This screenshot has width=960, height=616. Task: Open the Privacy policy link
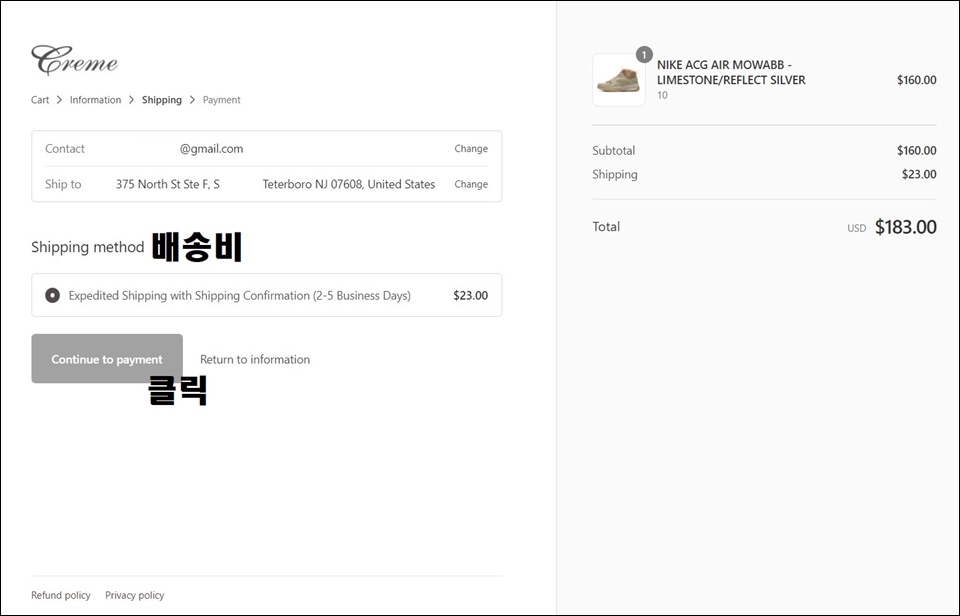(135, 595)
